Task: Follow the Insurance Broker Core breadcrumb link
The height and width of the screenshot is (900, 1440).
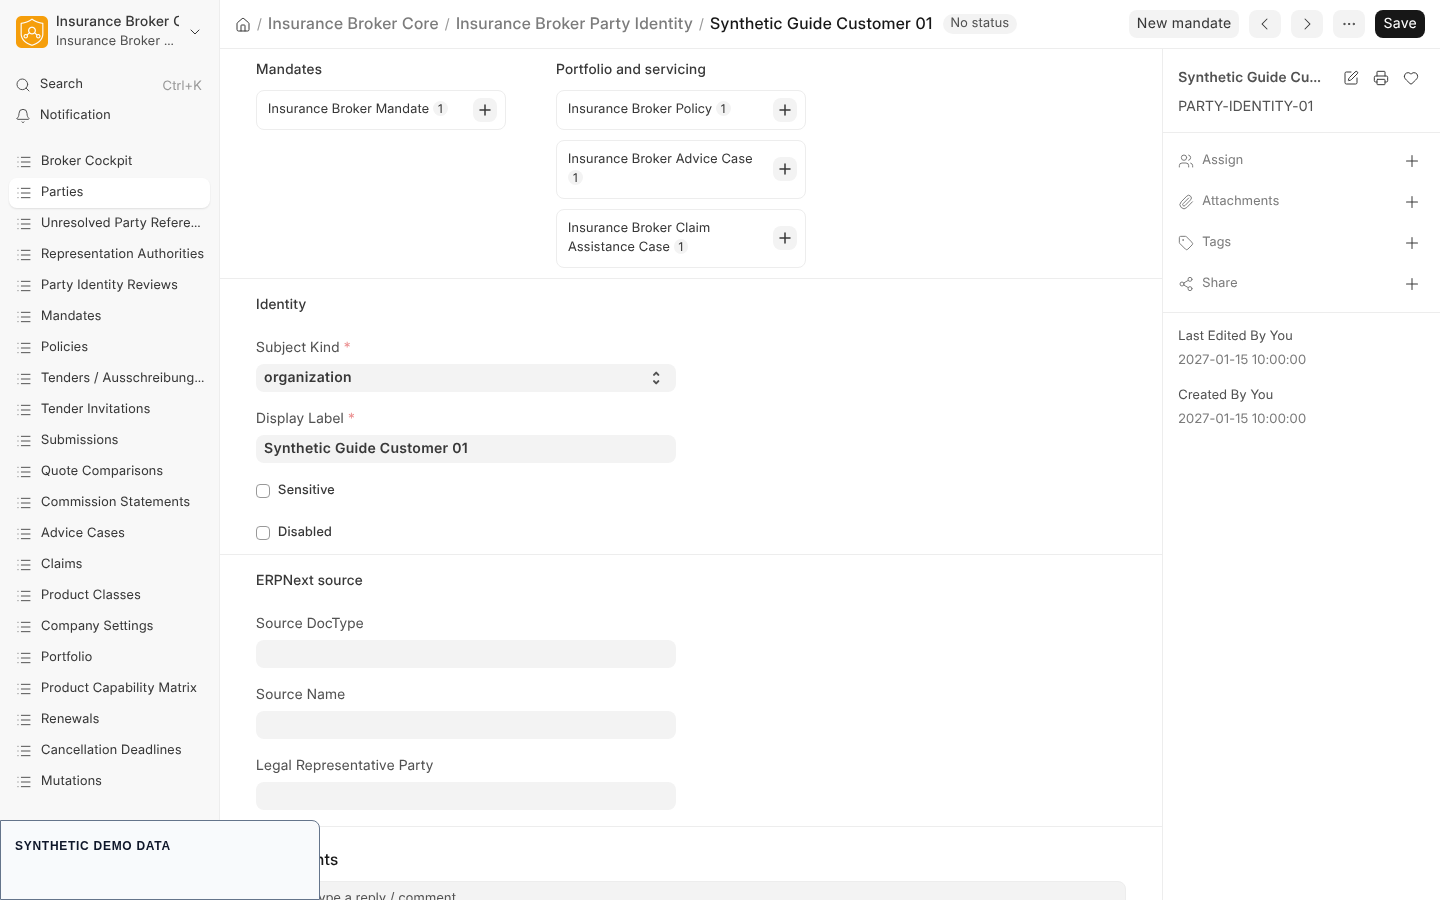Action: click(x=353, y=24)
